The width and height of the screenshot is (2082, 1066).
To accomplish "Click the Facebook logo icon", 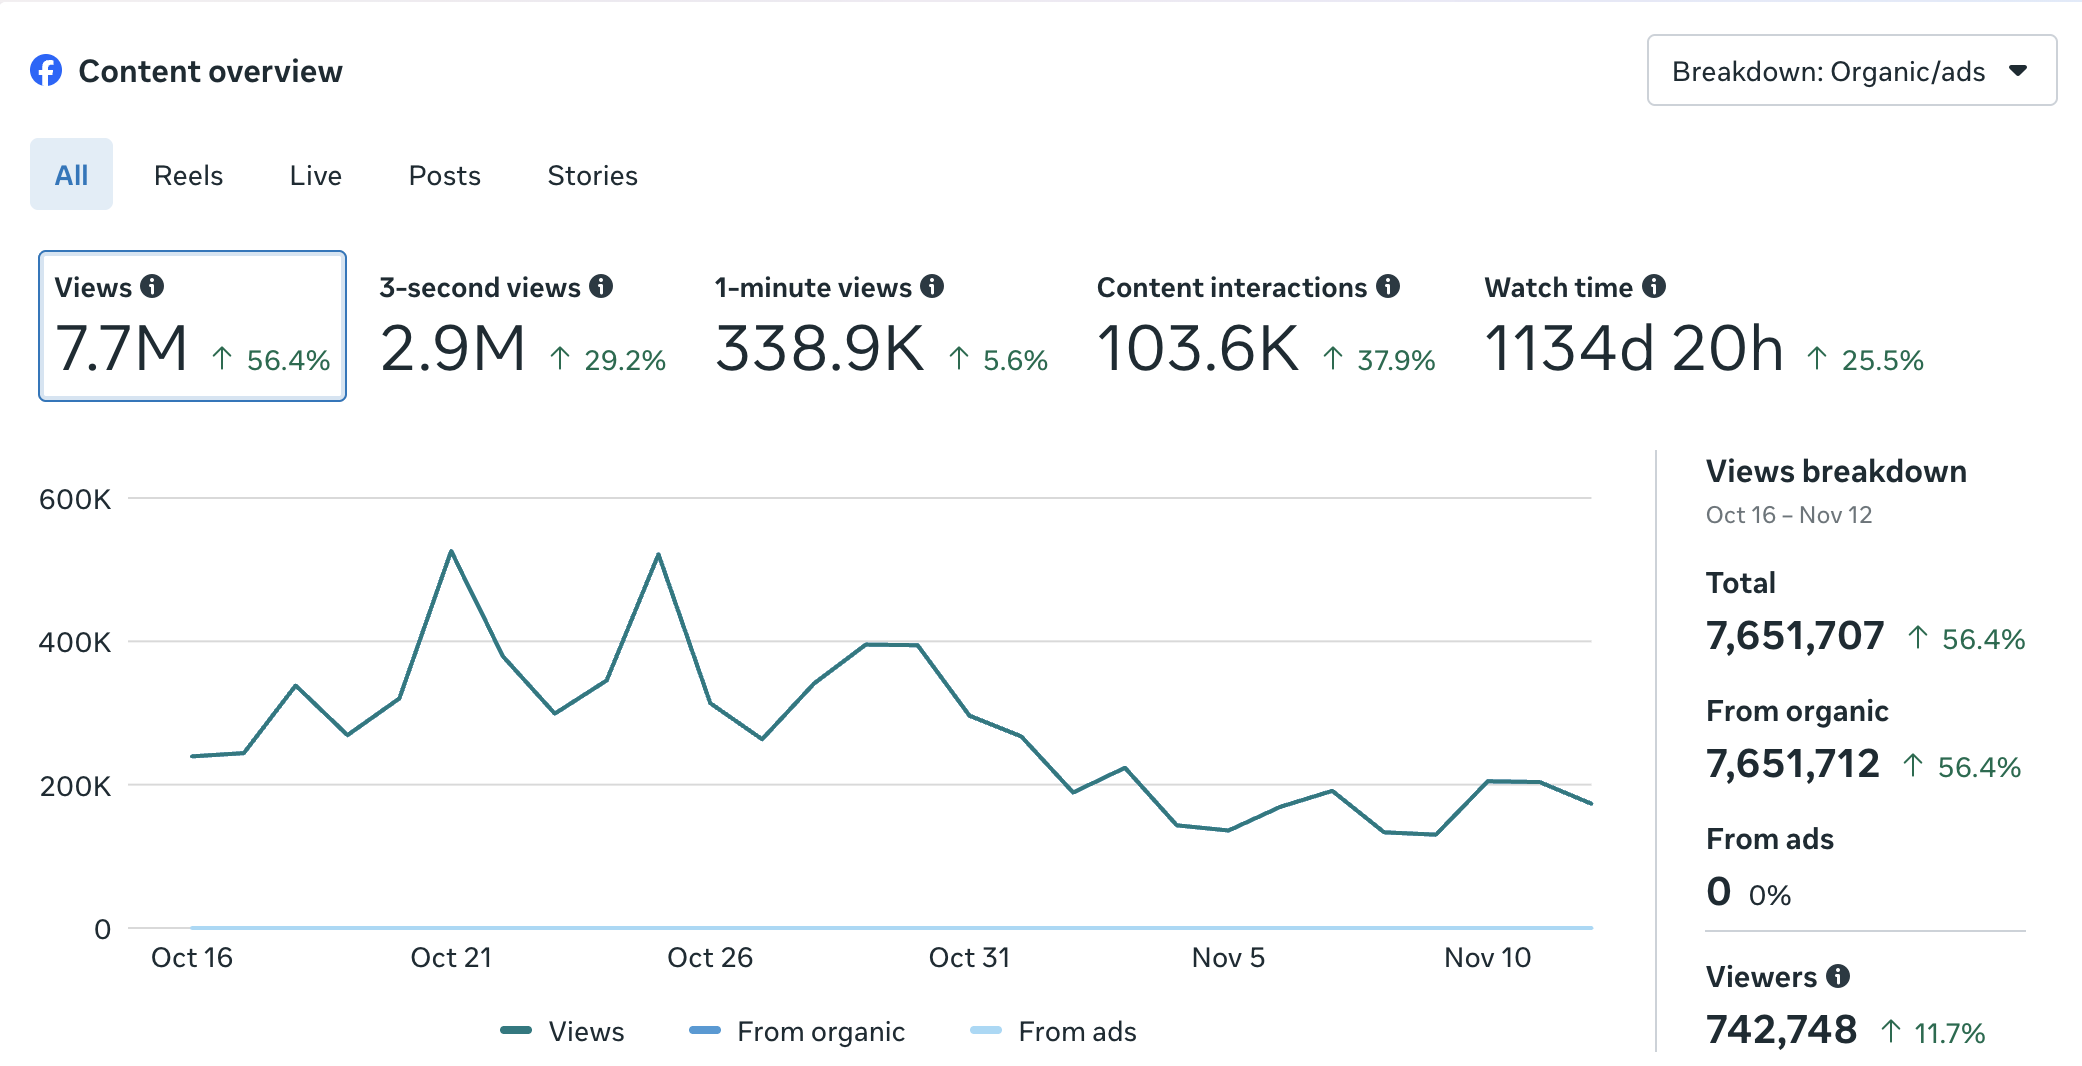I will [46, 71].
